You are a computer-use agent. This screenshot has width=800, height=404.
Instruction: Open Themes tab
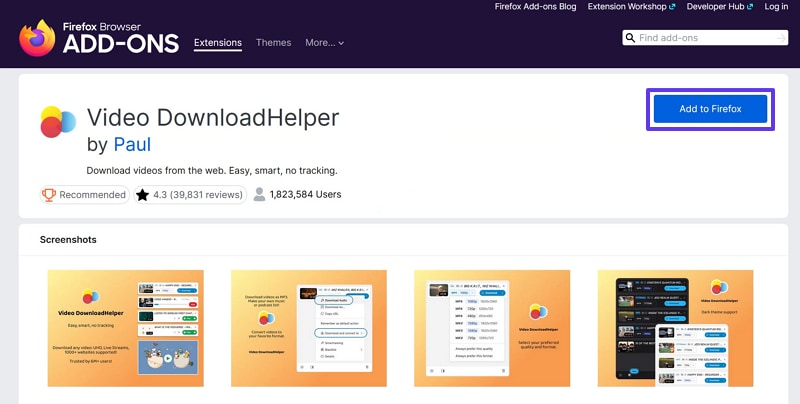point(273,43)
